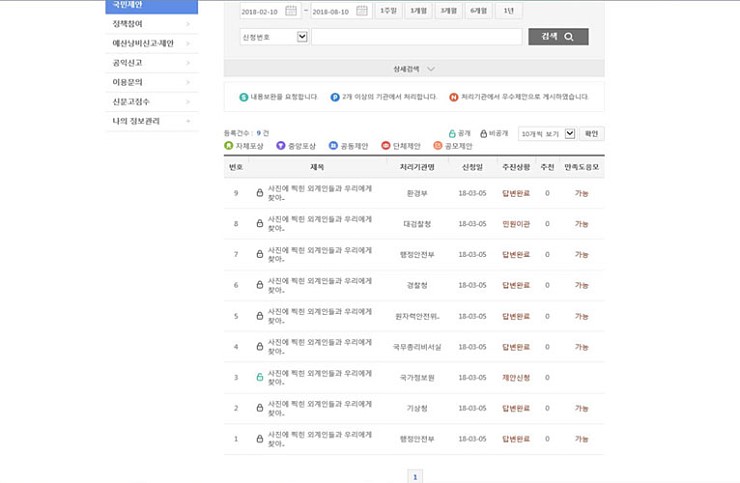Open the 공익신고 sidebar menu item
The height and width of the screenshot is (483, 740).
tap(152, 63)
